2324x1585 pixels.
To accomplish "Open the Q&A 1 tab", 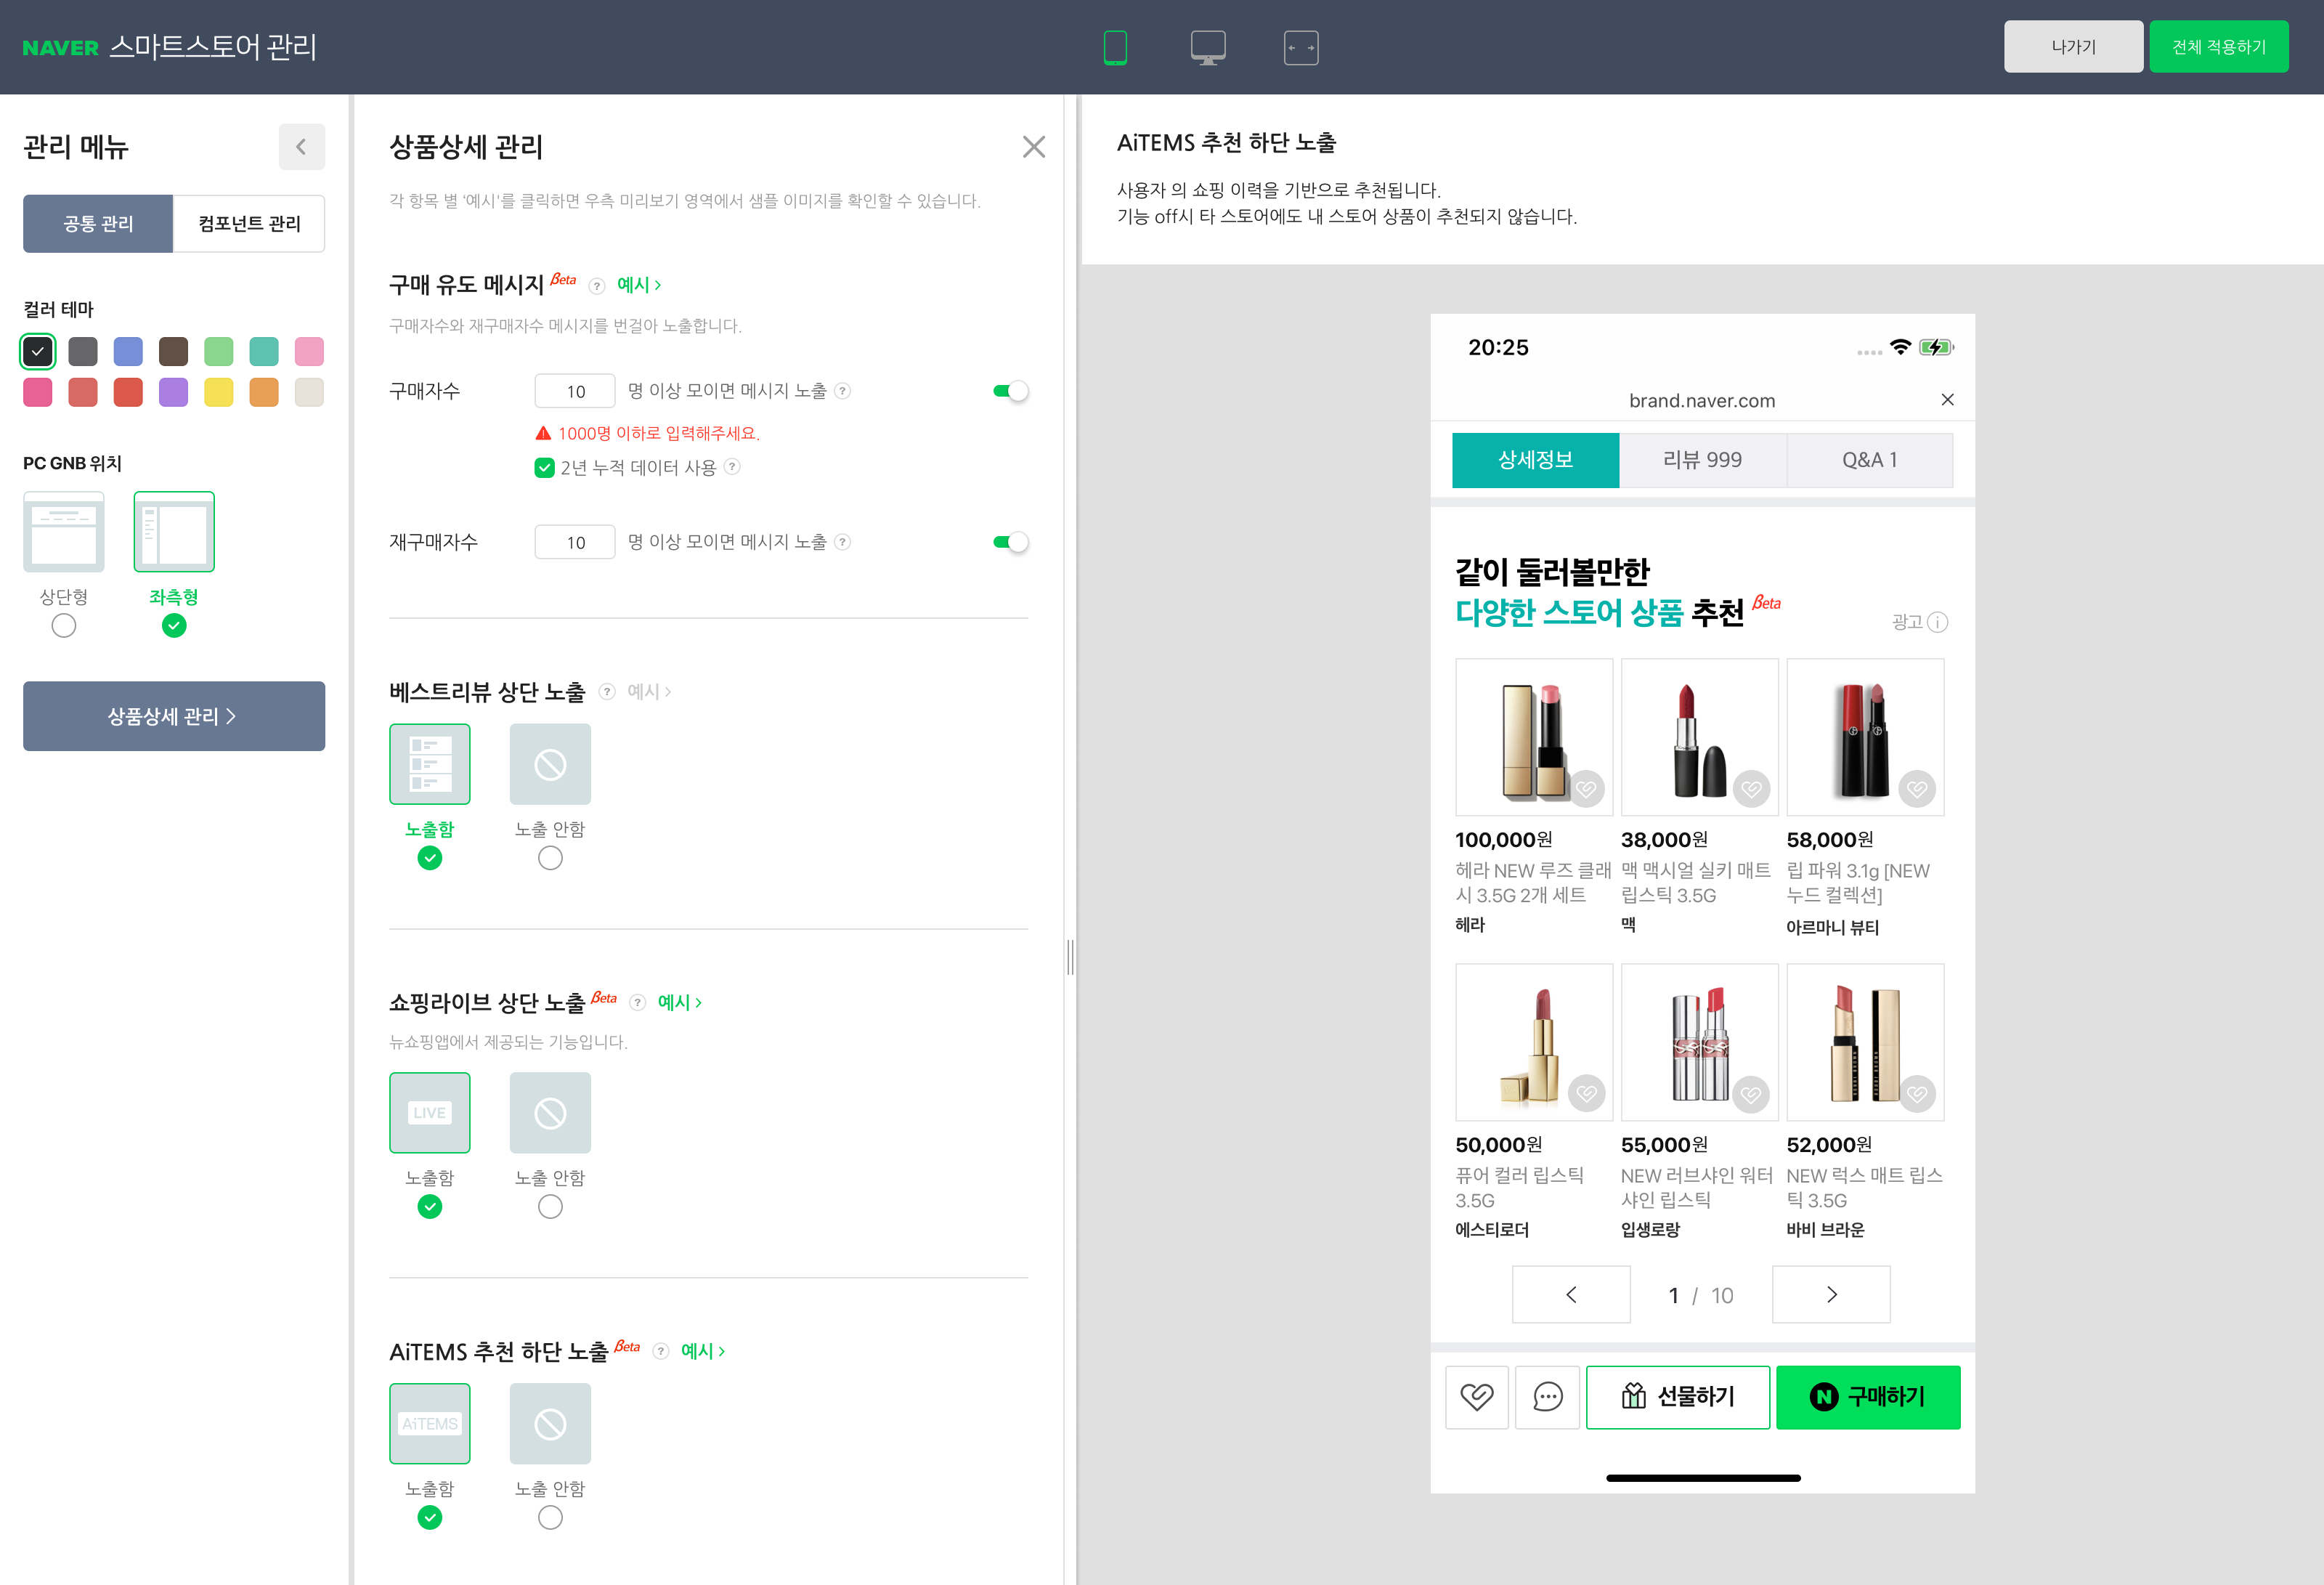I will pyautogui.click(x=1869, y=460).
